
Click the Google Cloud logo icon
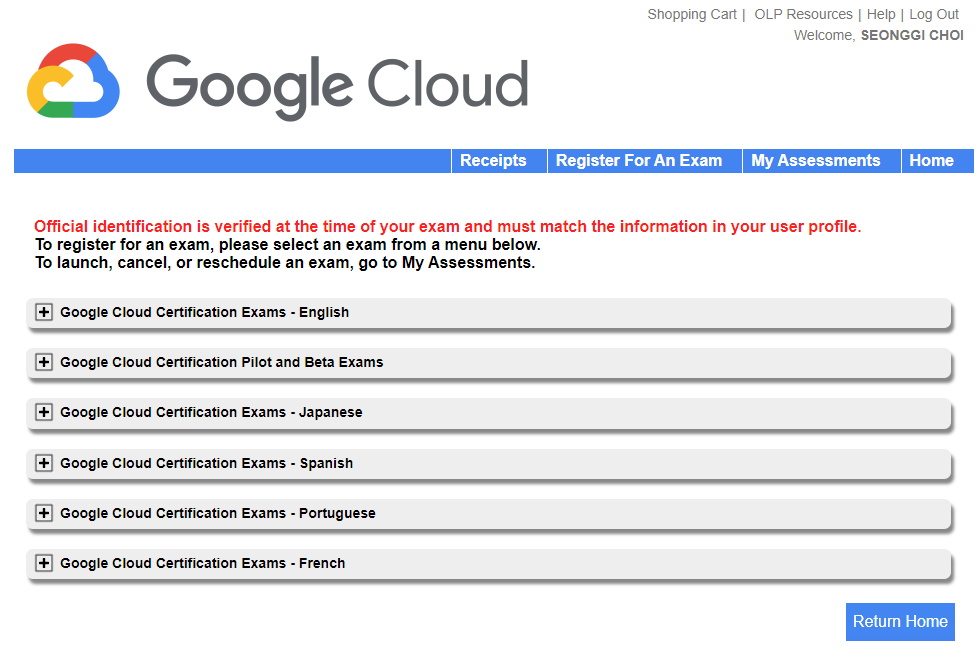coord(73,81)
